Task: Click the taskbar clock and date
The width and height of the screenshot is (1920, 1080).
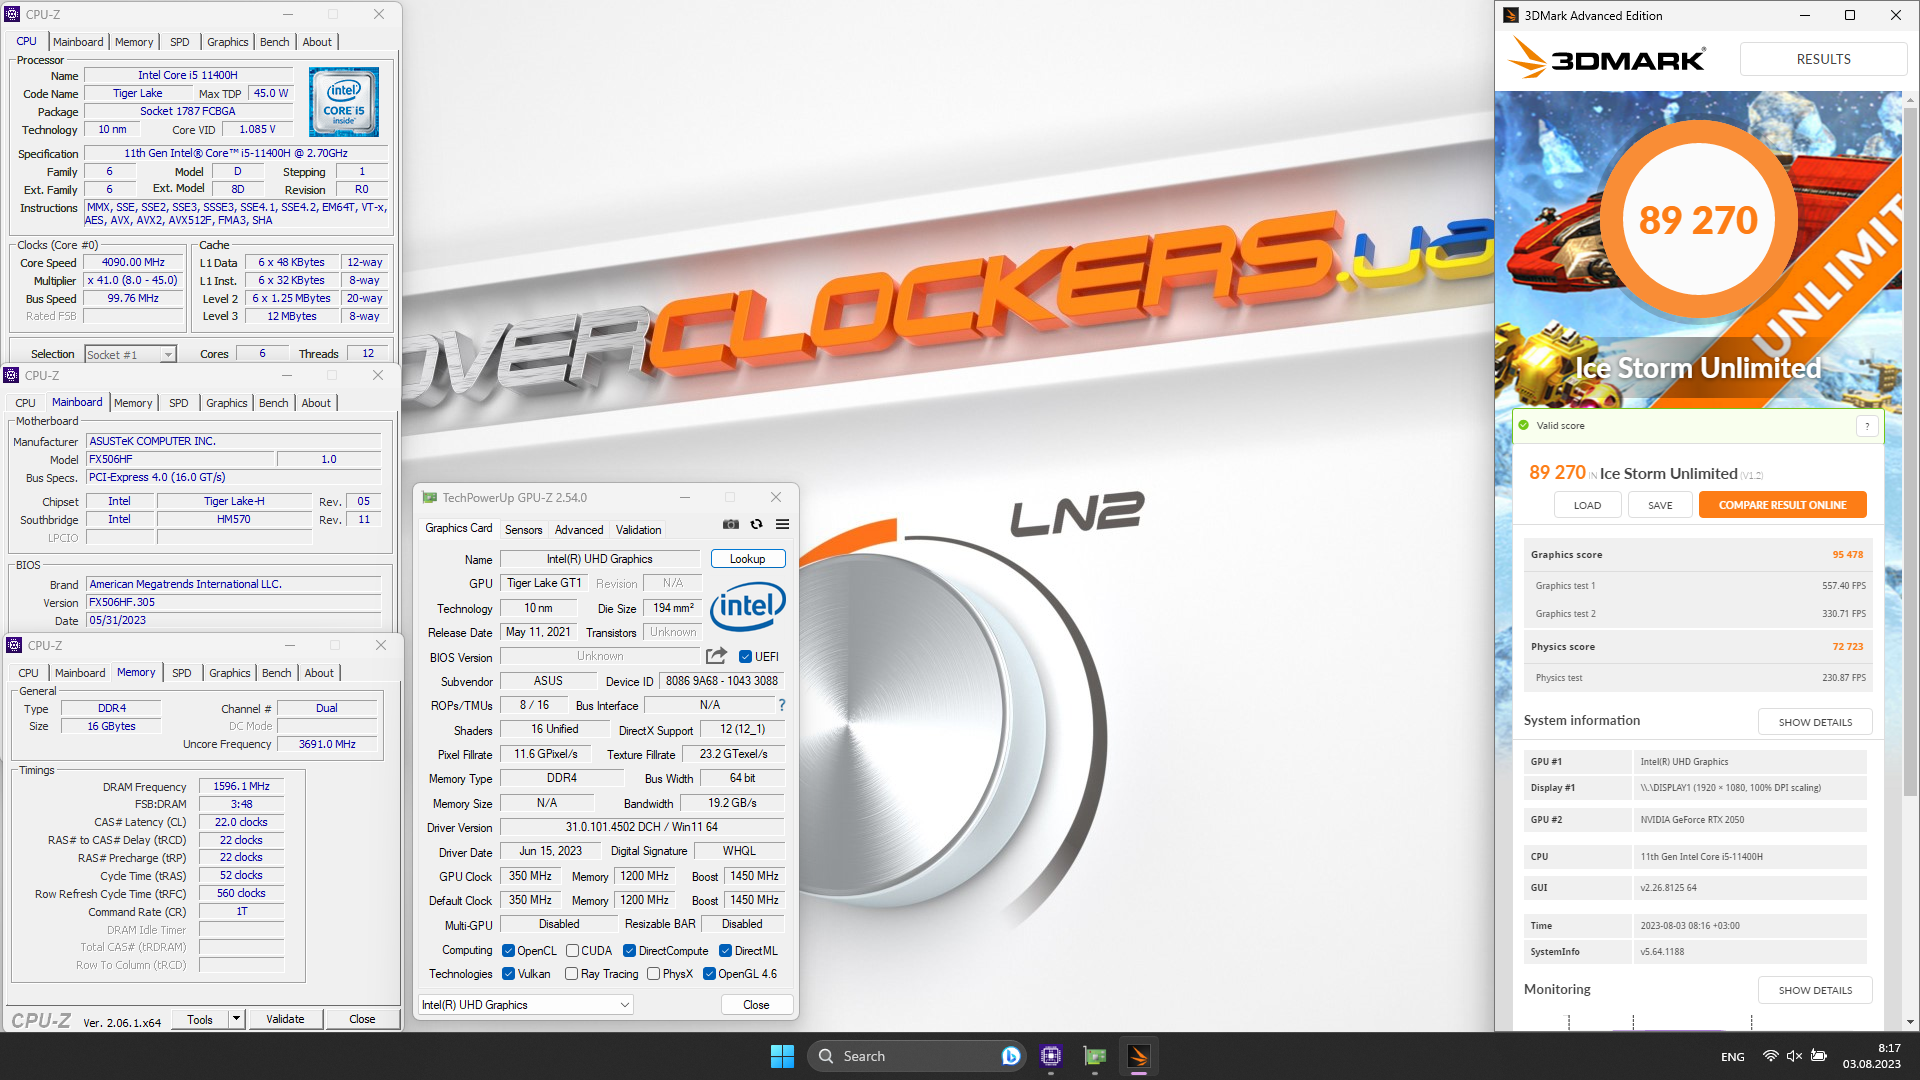Action: (x=1872, y=1056)
